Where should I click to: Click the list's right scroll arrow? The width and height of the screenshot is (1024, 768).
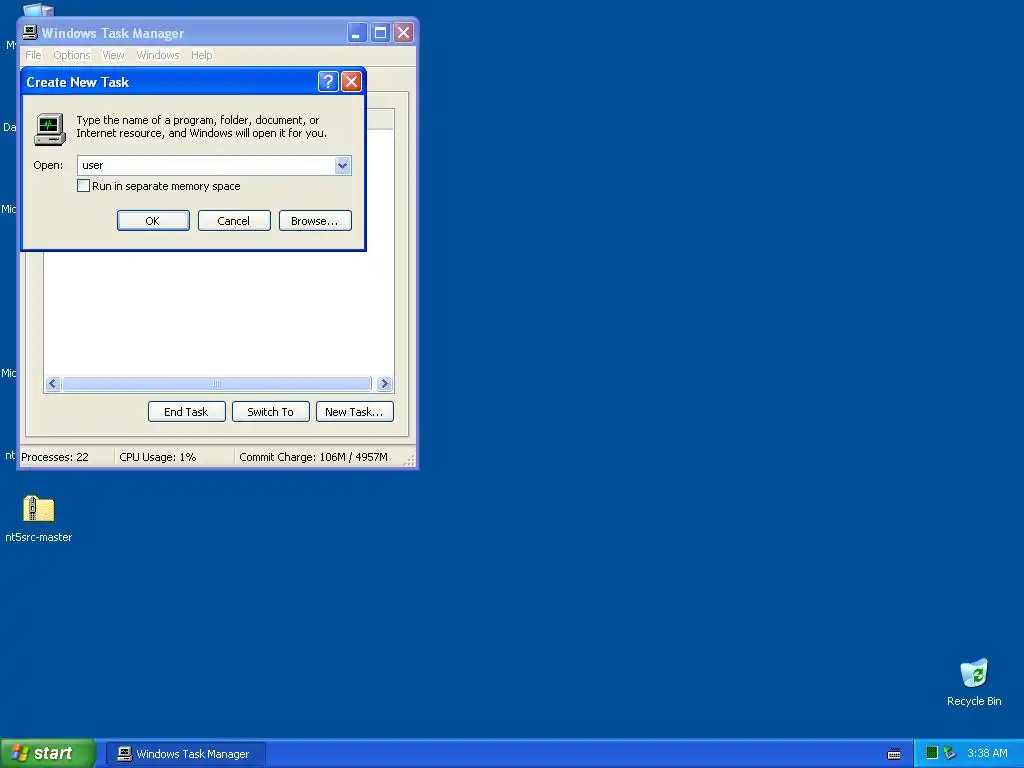pos(385,384)
